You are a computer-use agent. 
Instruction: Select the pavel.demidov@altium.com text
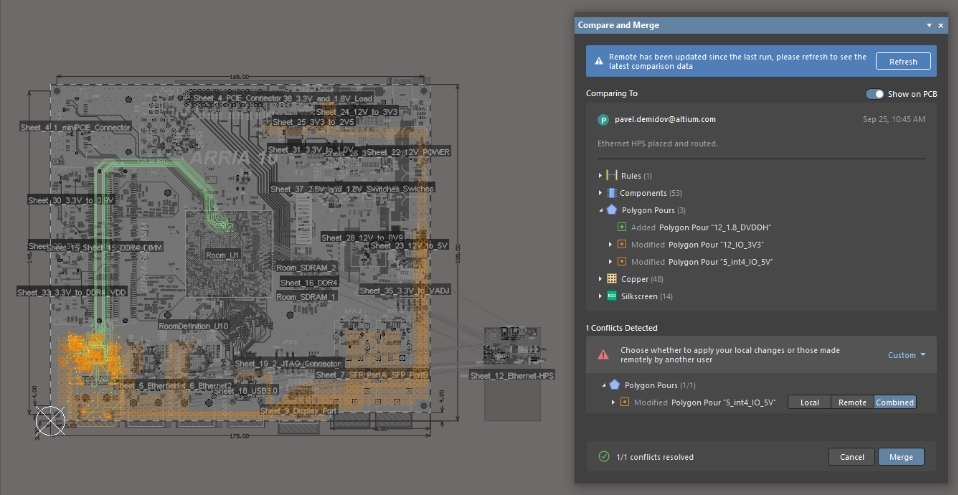point(665,119)
